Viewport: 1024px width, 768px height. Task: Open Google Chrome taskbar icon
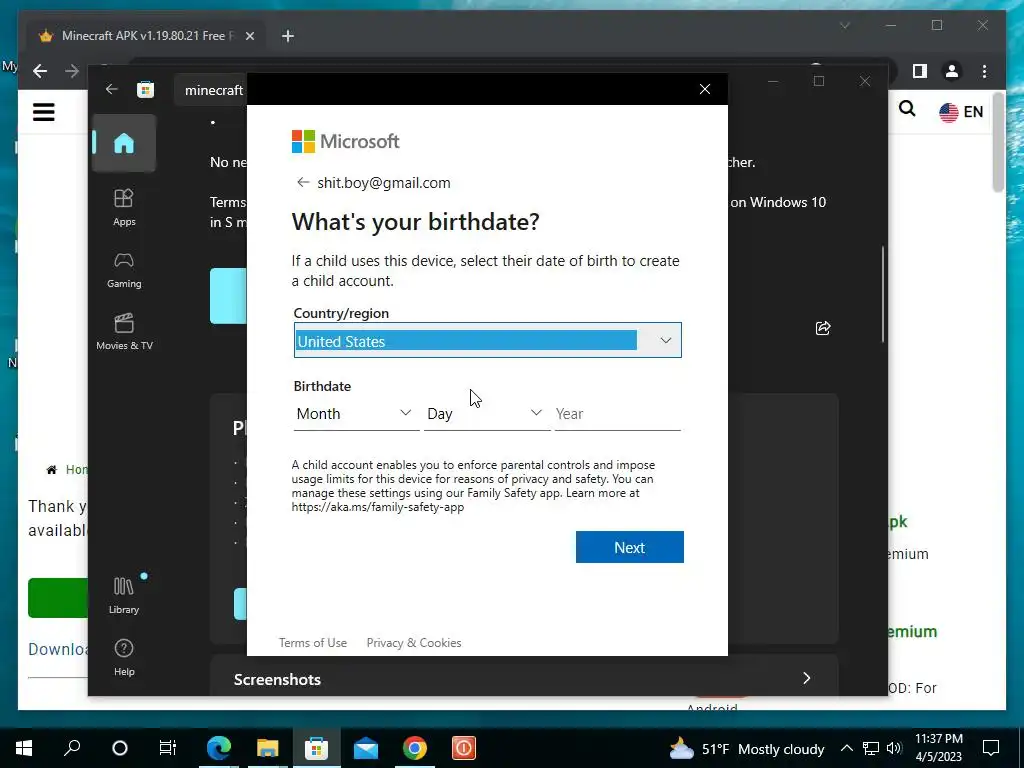(x=415, y=748)
